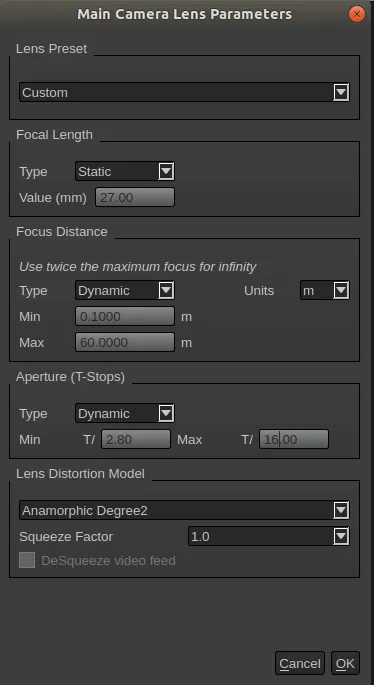Click the infinity focus hint text
This screenshot has width=374, height=685.
tap(138, 266)
